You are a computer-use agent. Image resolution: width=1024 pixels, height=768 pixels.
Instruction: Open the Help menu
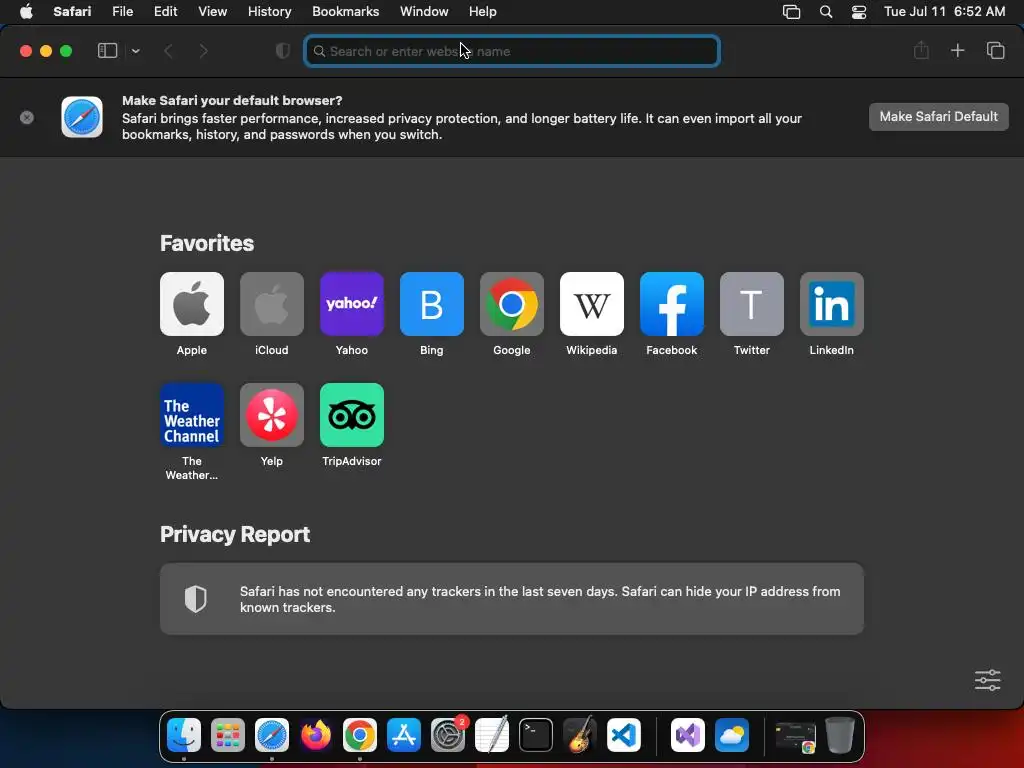(x=483, y=11)
